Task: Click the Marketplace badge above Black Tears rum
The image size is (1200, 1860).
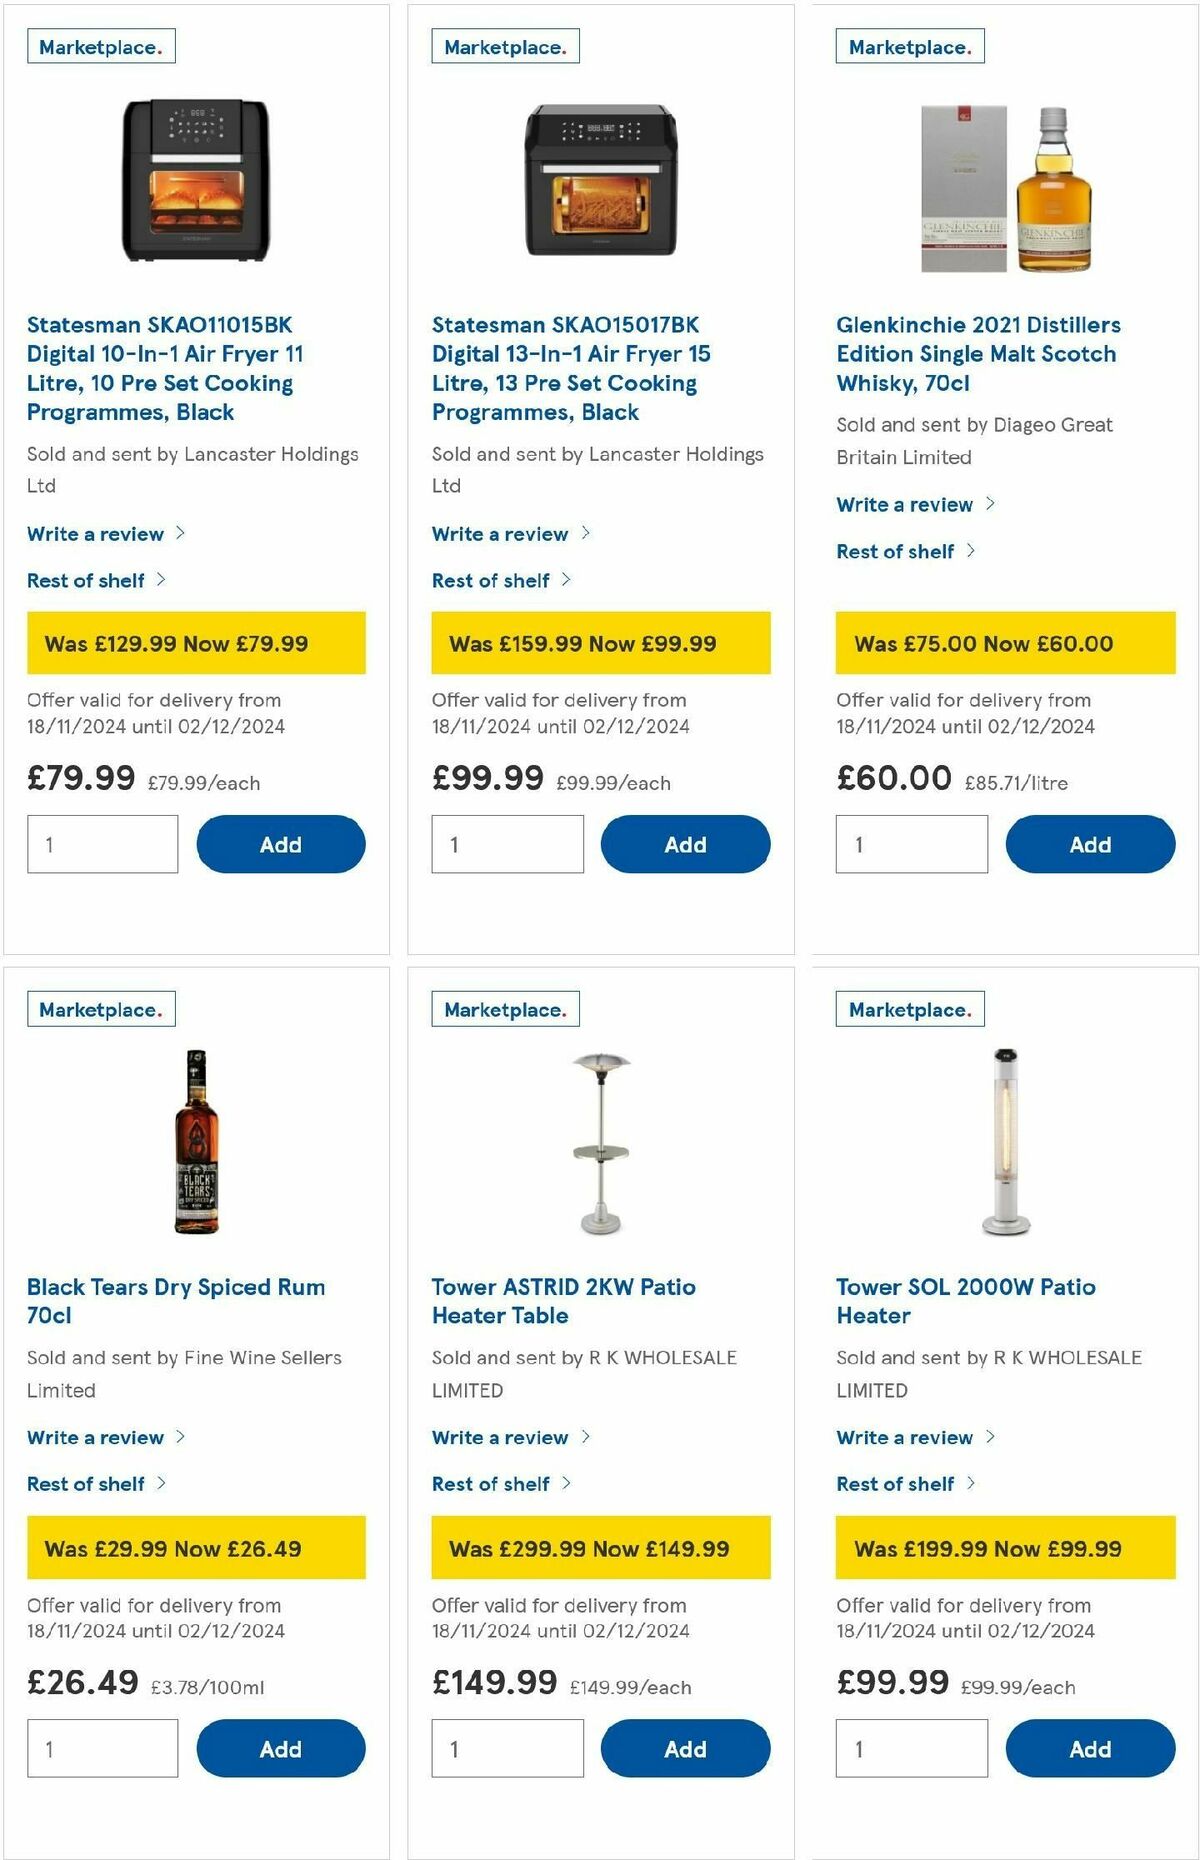Action: tap(101, 1009)
